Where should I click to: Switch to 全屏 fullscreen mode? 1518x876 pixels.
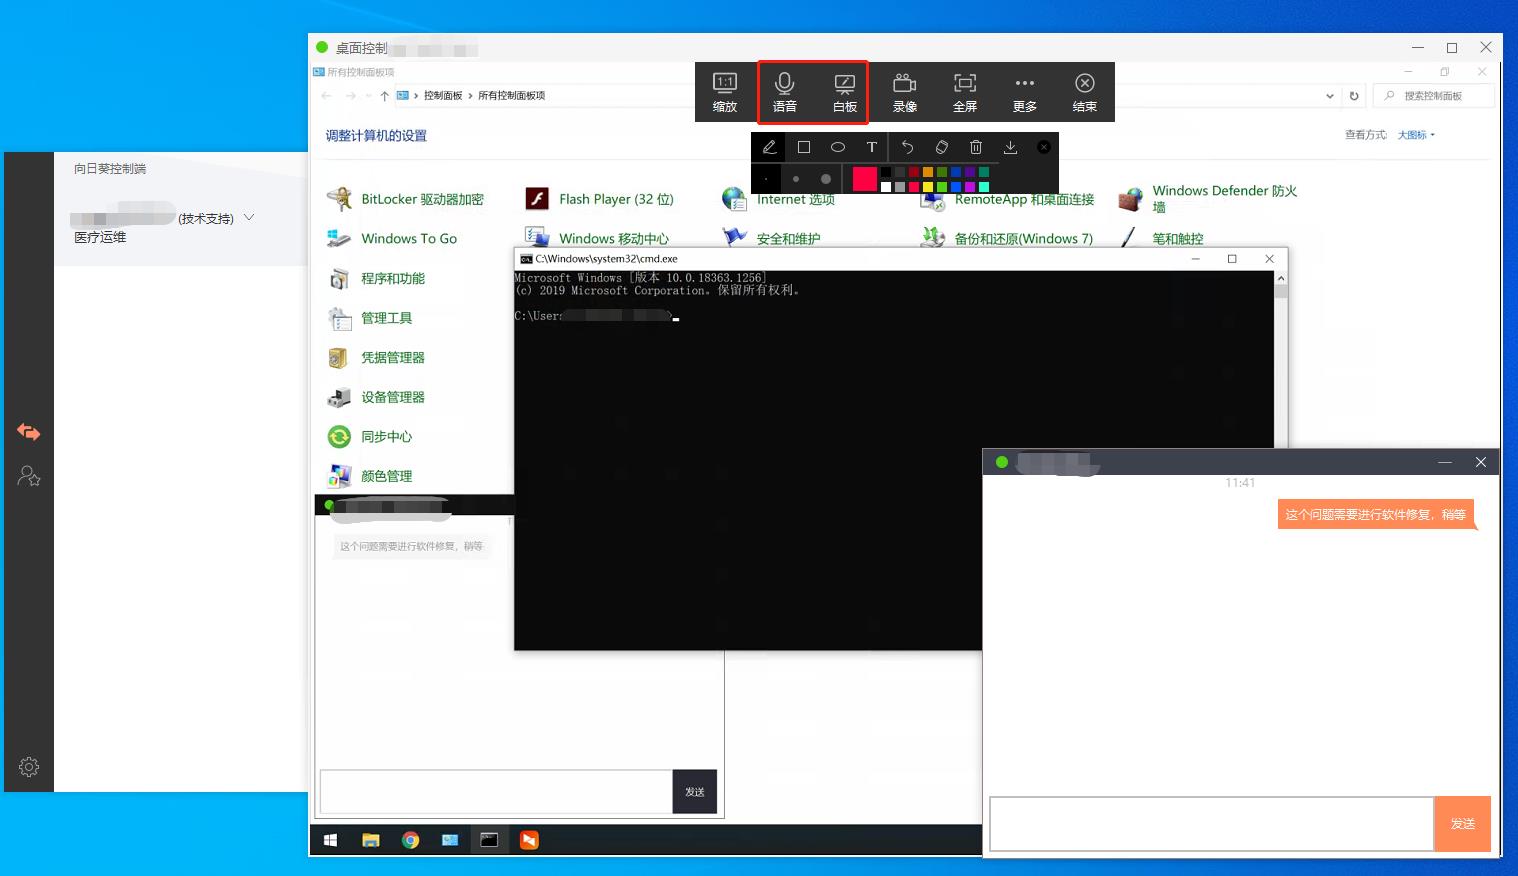click(x=964, y=92)
